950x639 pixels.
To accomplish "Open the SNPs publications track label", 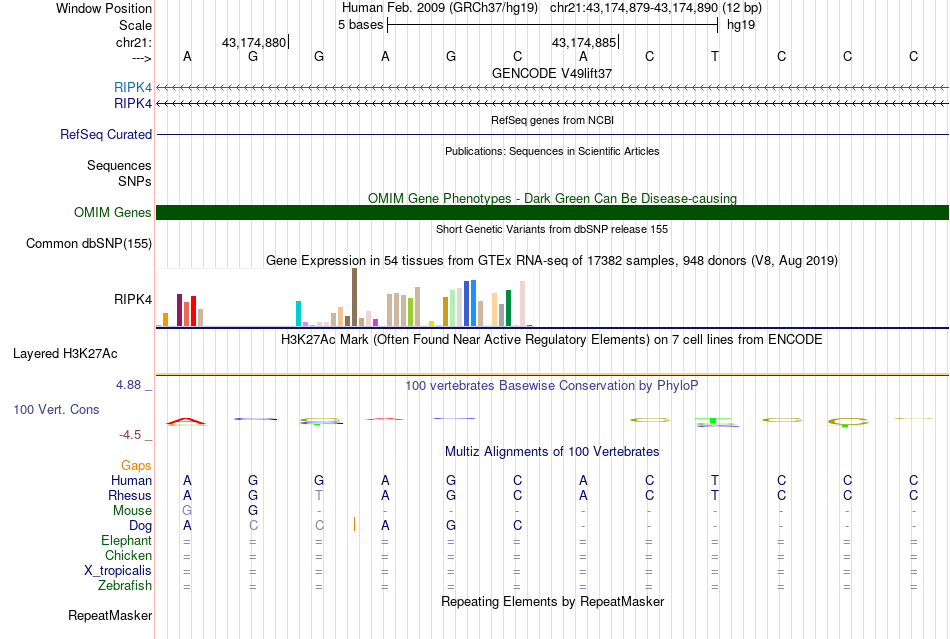I will pyautogui.click(x=135, y=181).
